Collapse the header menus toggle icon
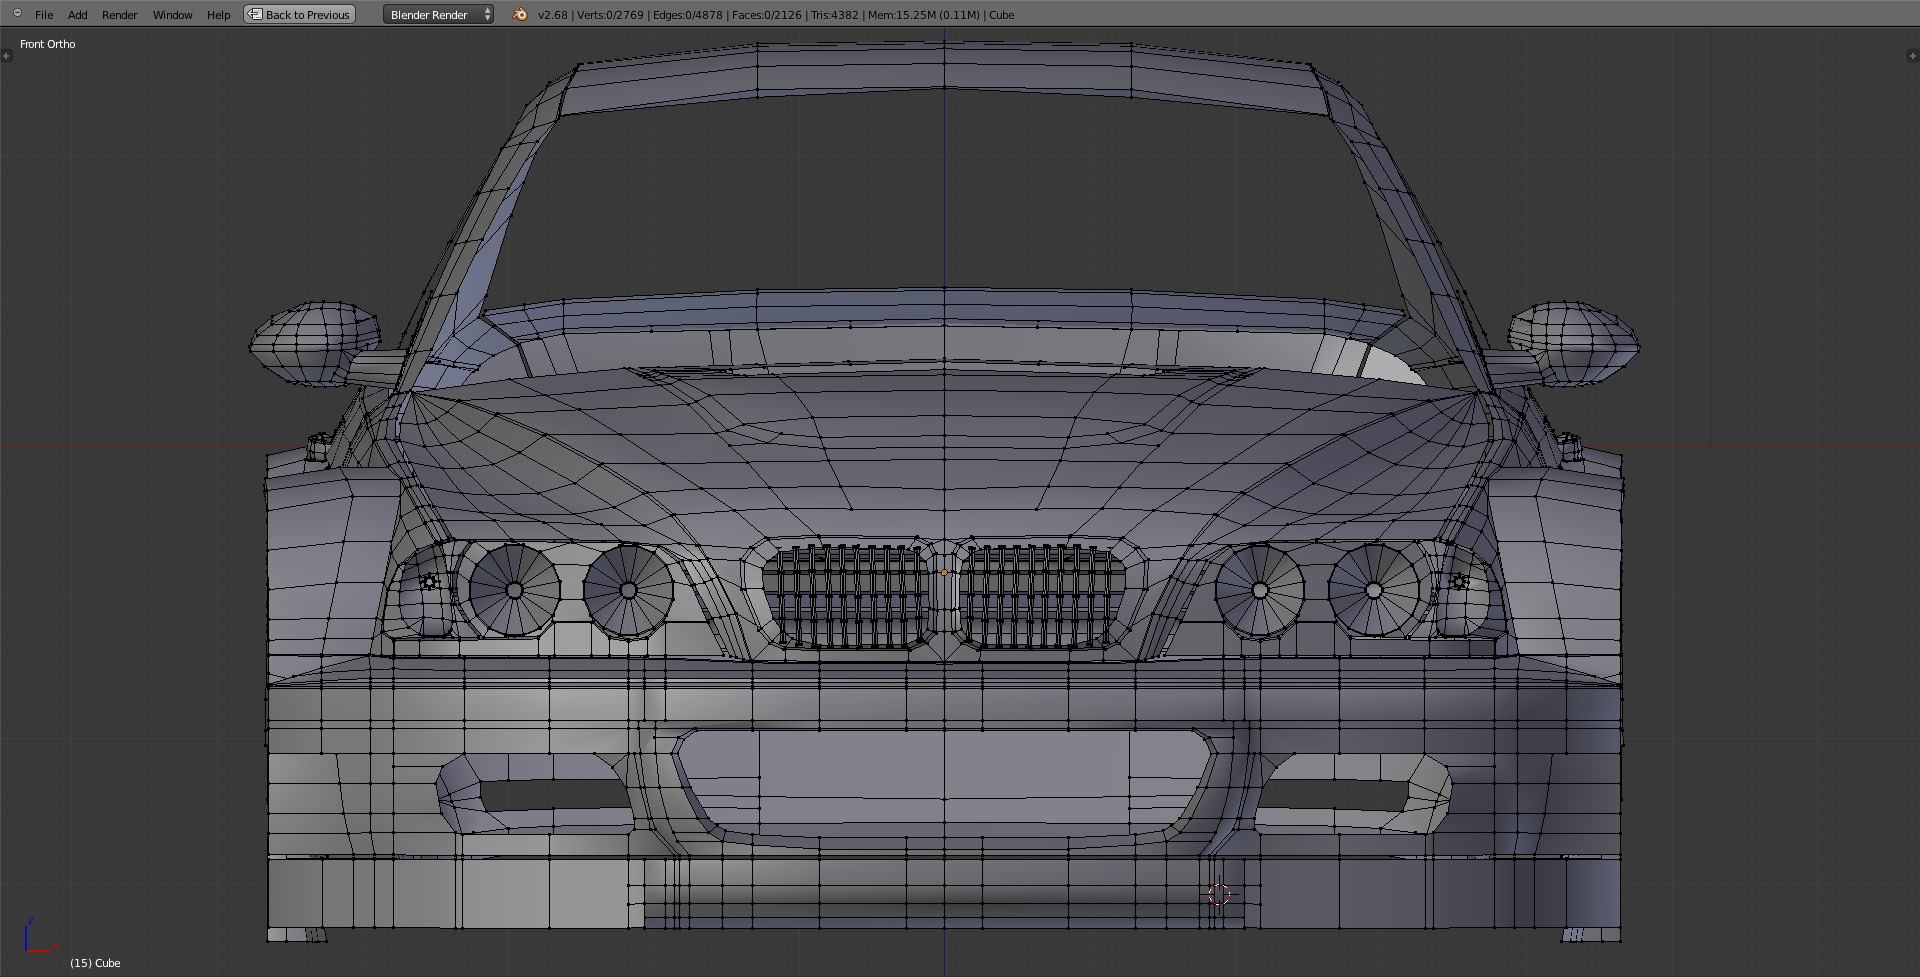Viewport: 1920px width, 977px height. 17,13
